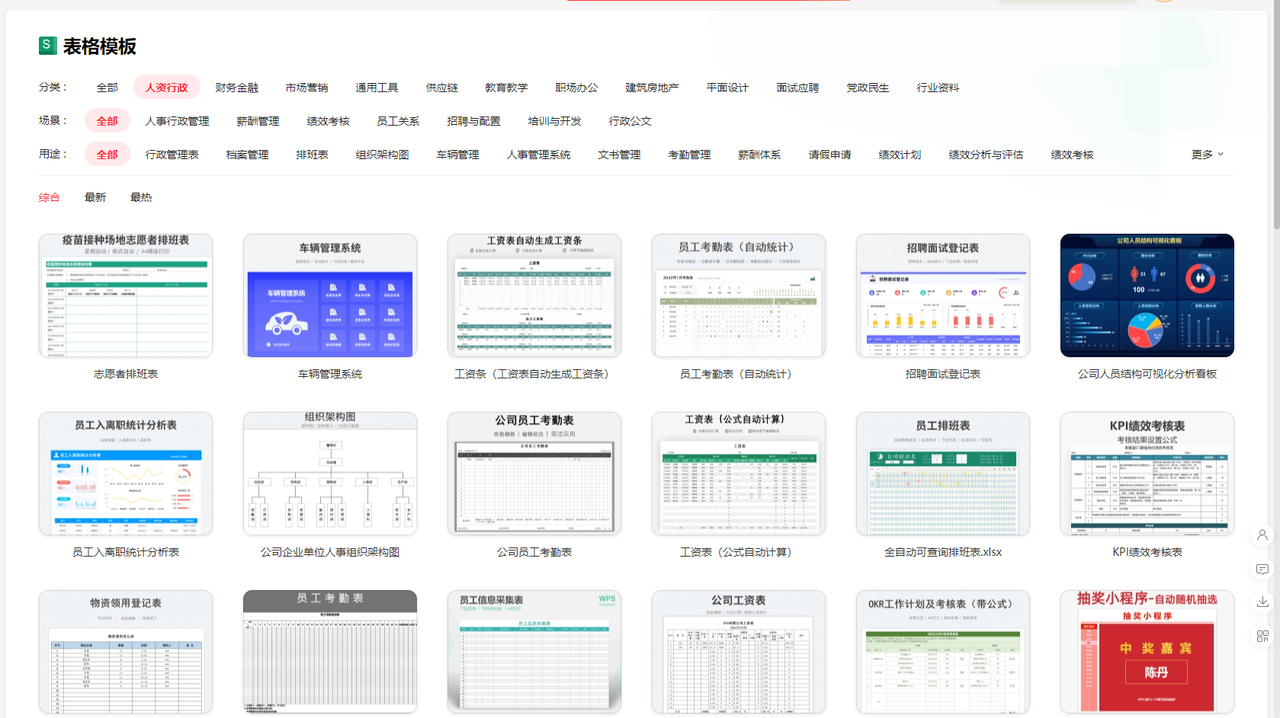Image resolution: width=1280 pixels, height=718 pixels.
Task: Sort templates by 最热
Action: (x=141, y=198)
